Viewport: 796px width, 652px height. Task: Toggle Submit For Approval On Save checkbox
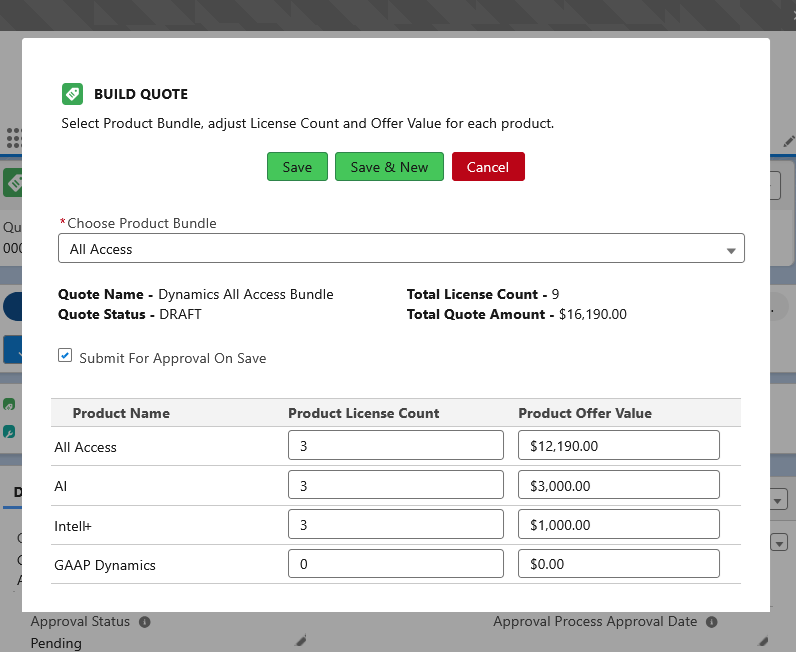[65, 355]
